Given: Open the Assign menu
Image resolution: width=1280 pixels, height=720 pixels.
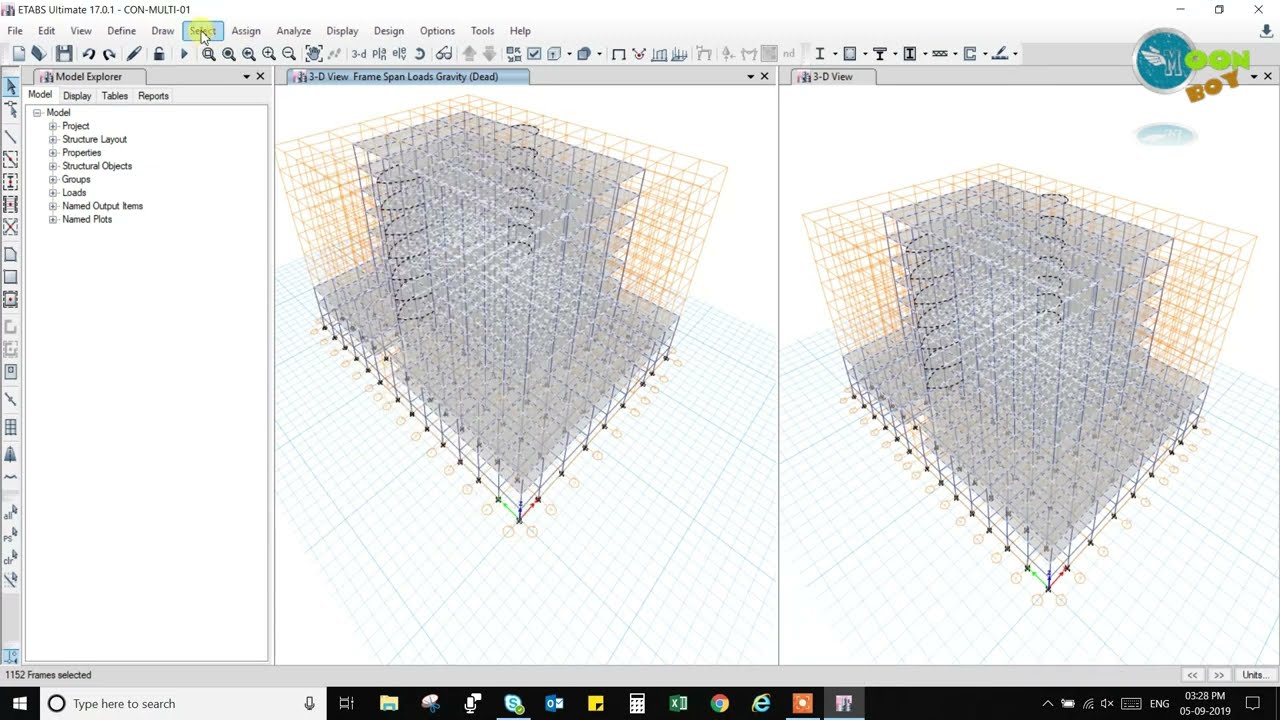Looking at the screenshot, I should [246, 31].
